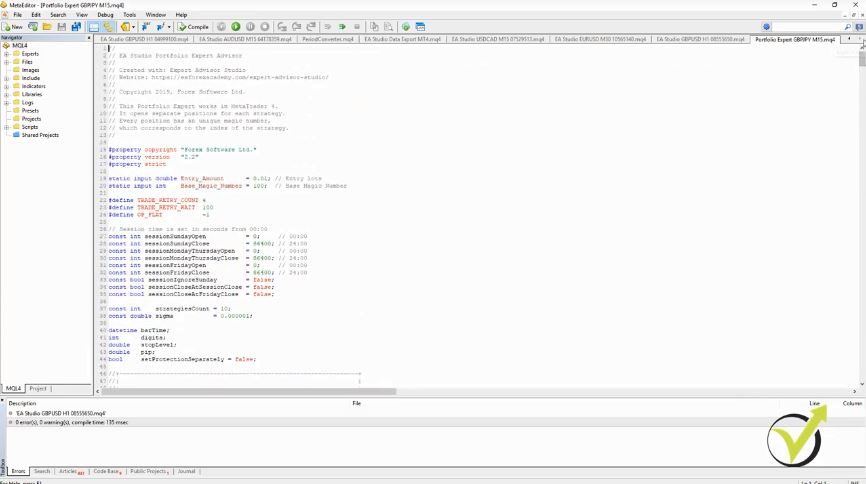Close the Navigator panel

(x=87, y=38)
